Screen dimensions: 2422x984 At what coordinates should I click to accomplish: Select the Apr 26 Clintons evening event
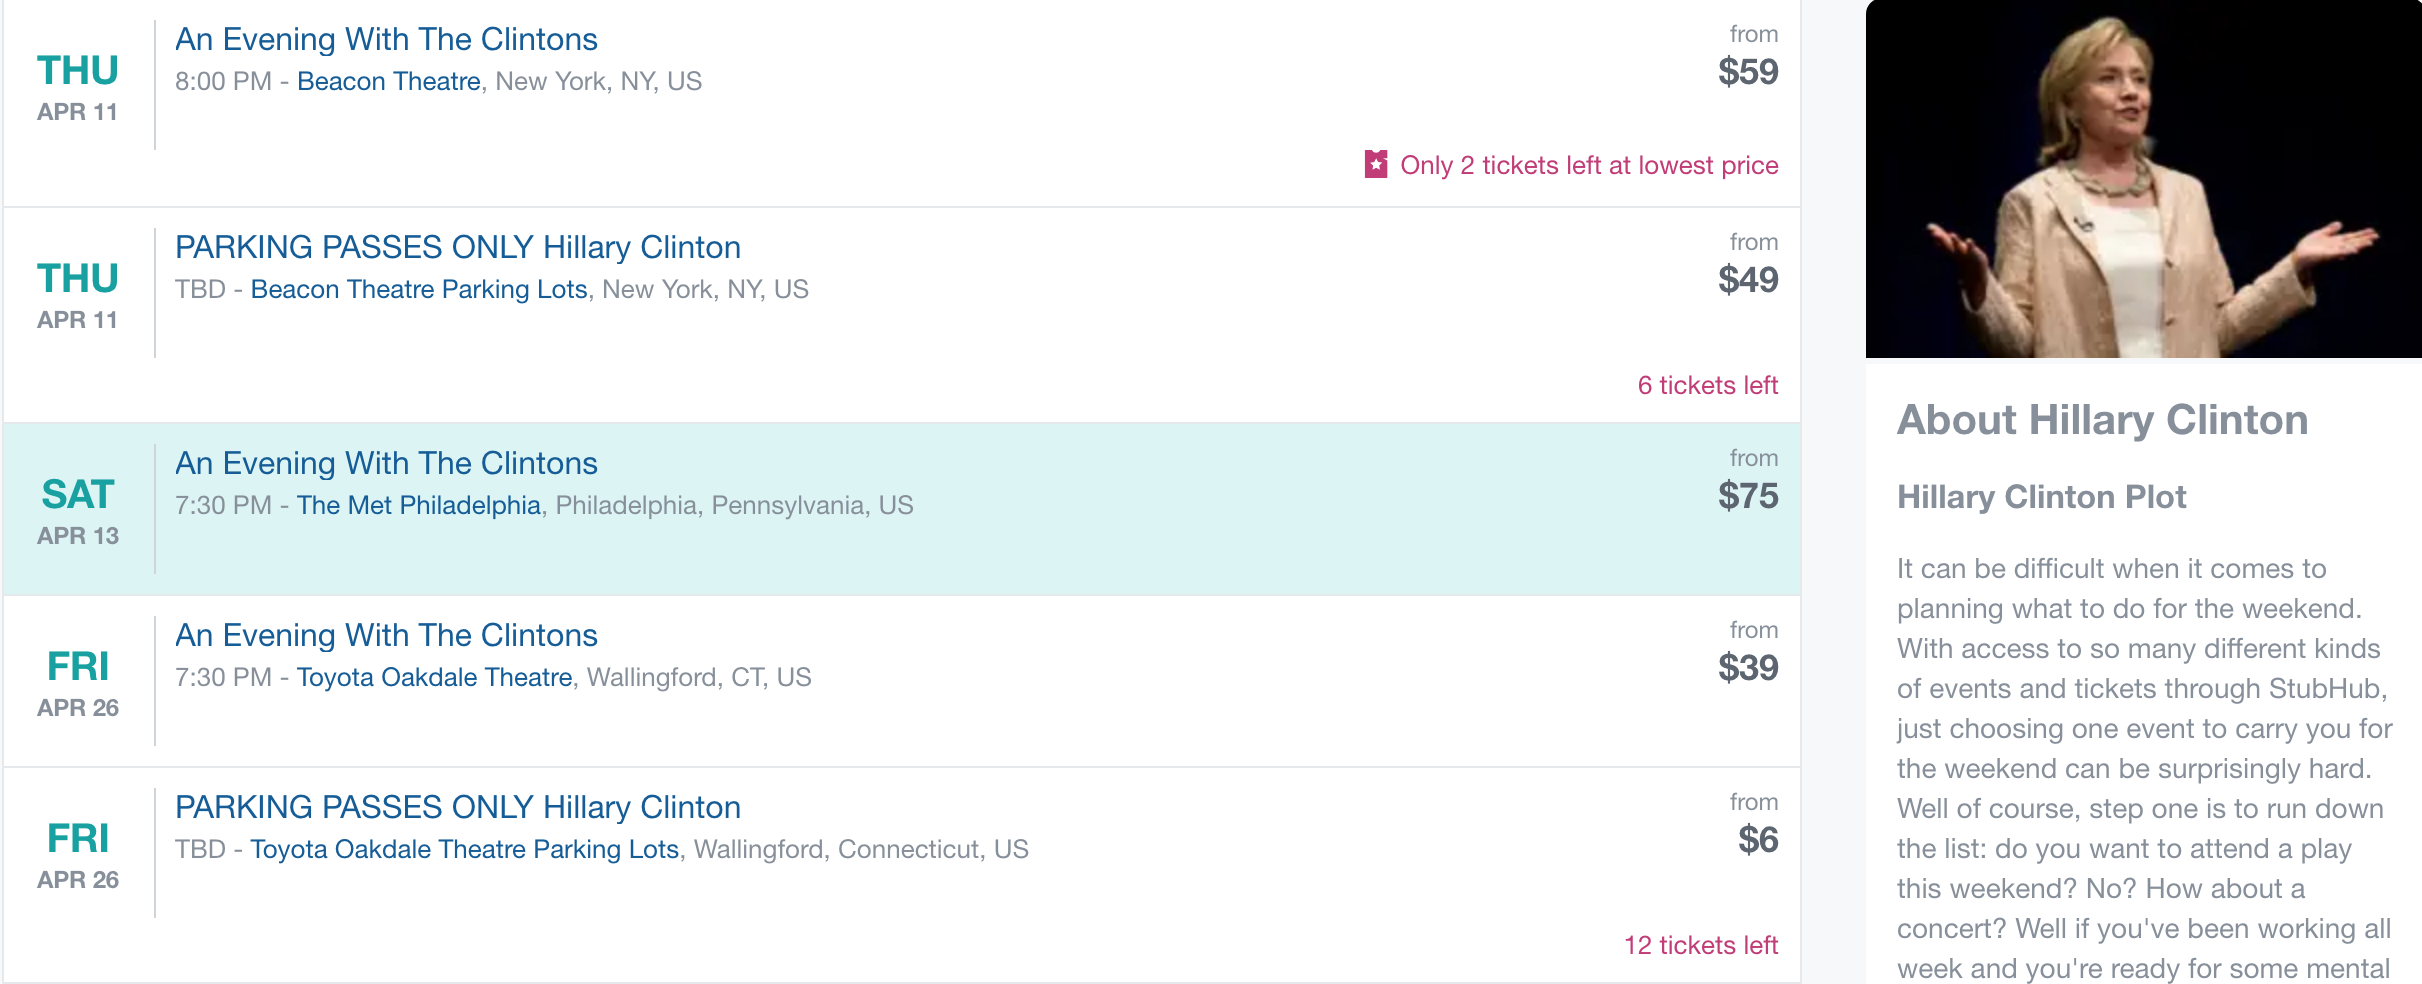[x=386, y=635]
